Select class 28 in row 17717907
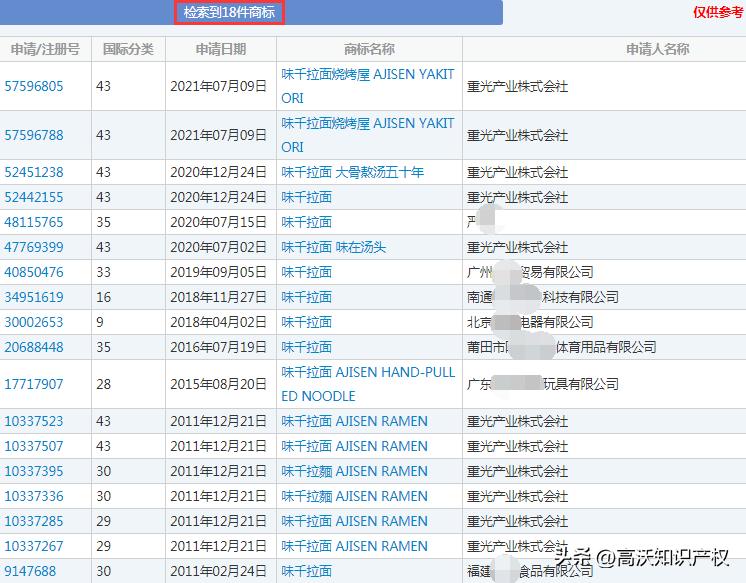 (104, 384)
